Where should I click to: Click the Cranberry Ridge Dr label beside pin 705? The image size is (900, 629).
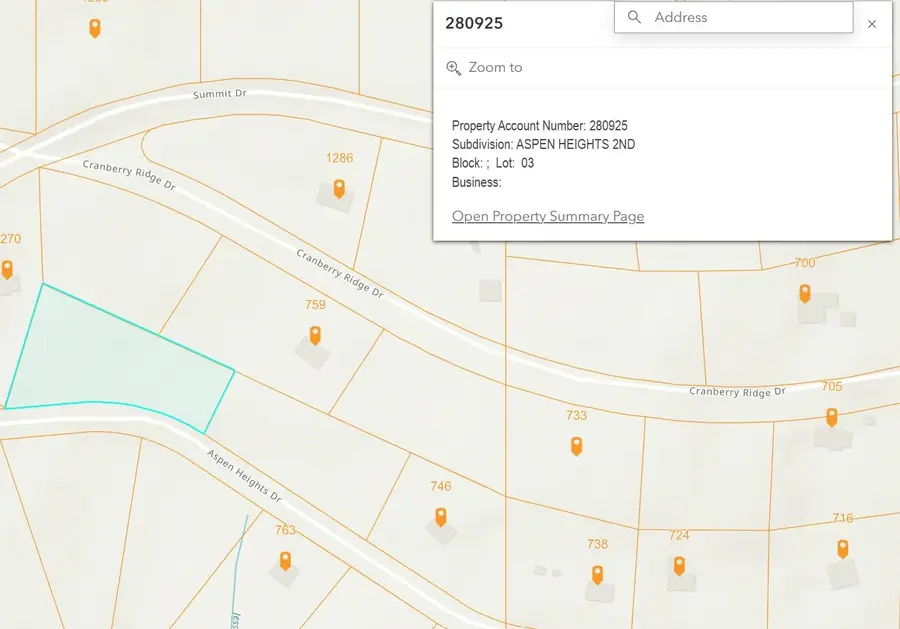(737, 391)
